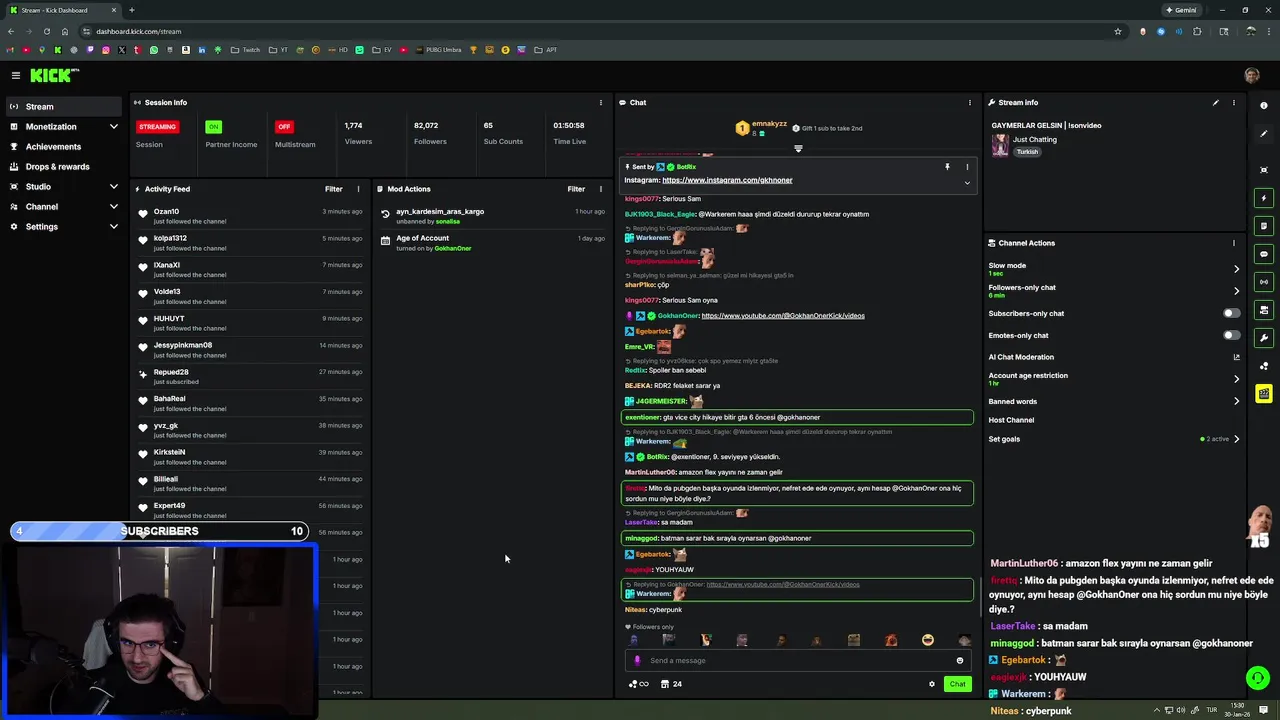Viewport: 1280px width, 720px height.
Task: Open Banned words chevron
Action: [x=1237, y=401]
